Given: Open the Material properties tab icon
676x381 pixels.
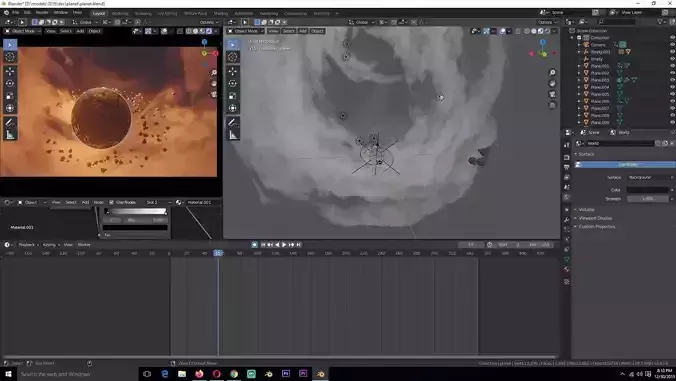Looking at the screenshot, I should coord(566,269).
